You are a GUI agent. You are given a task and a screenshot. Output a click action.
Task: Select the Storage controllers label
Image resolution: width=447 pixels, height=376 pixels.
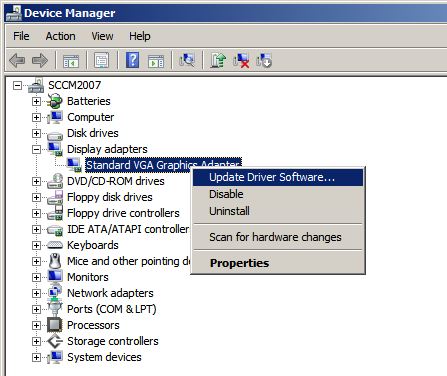[x=113, y=341]
